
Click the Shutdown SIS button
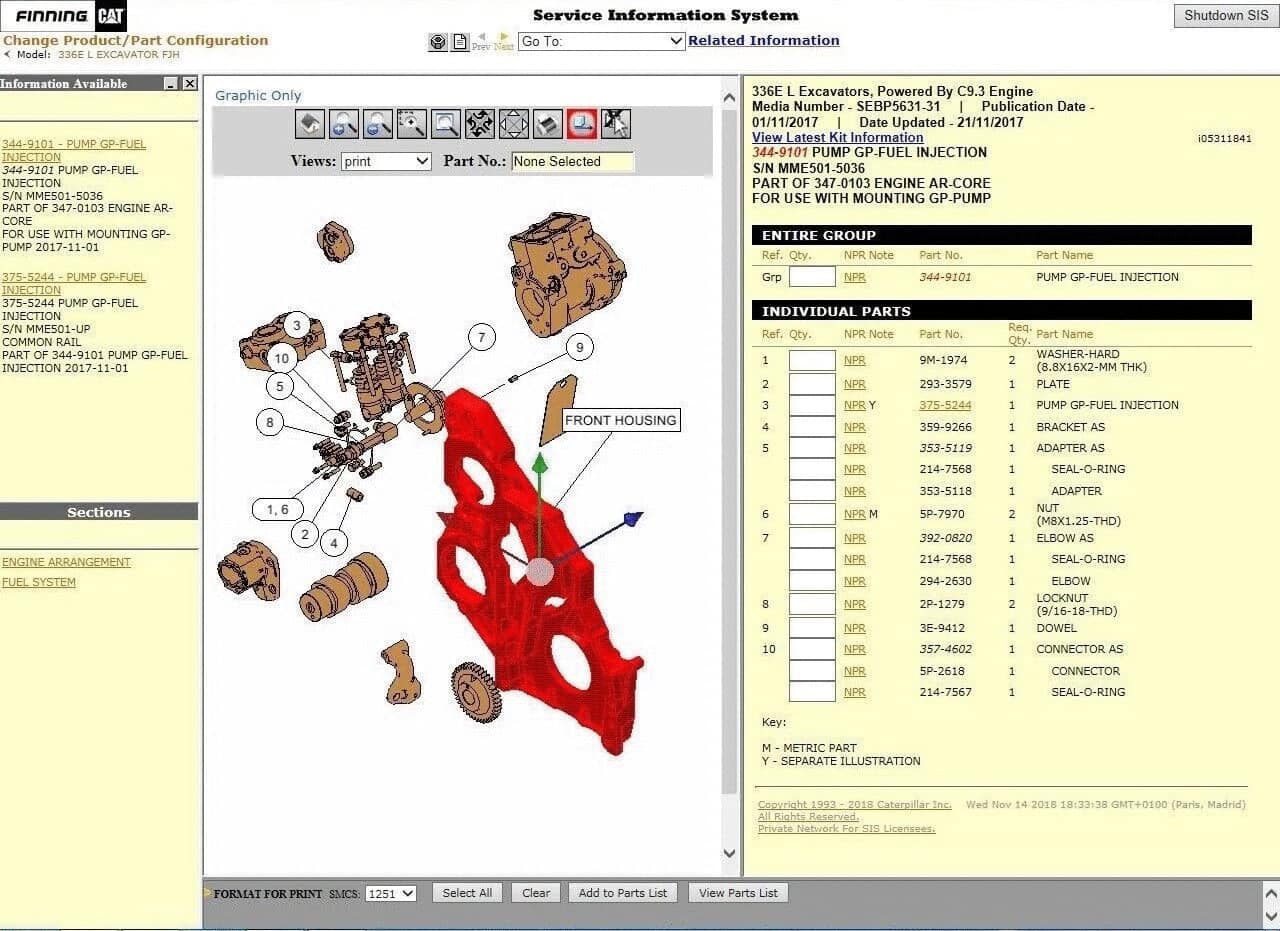(x=1226, y=16)
